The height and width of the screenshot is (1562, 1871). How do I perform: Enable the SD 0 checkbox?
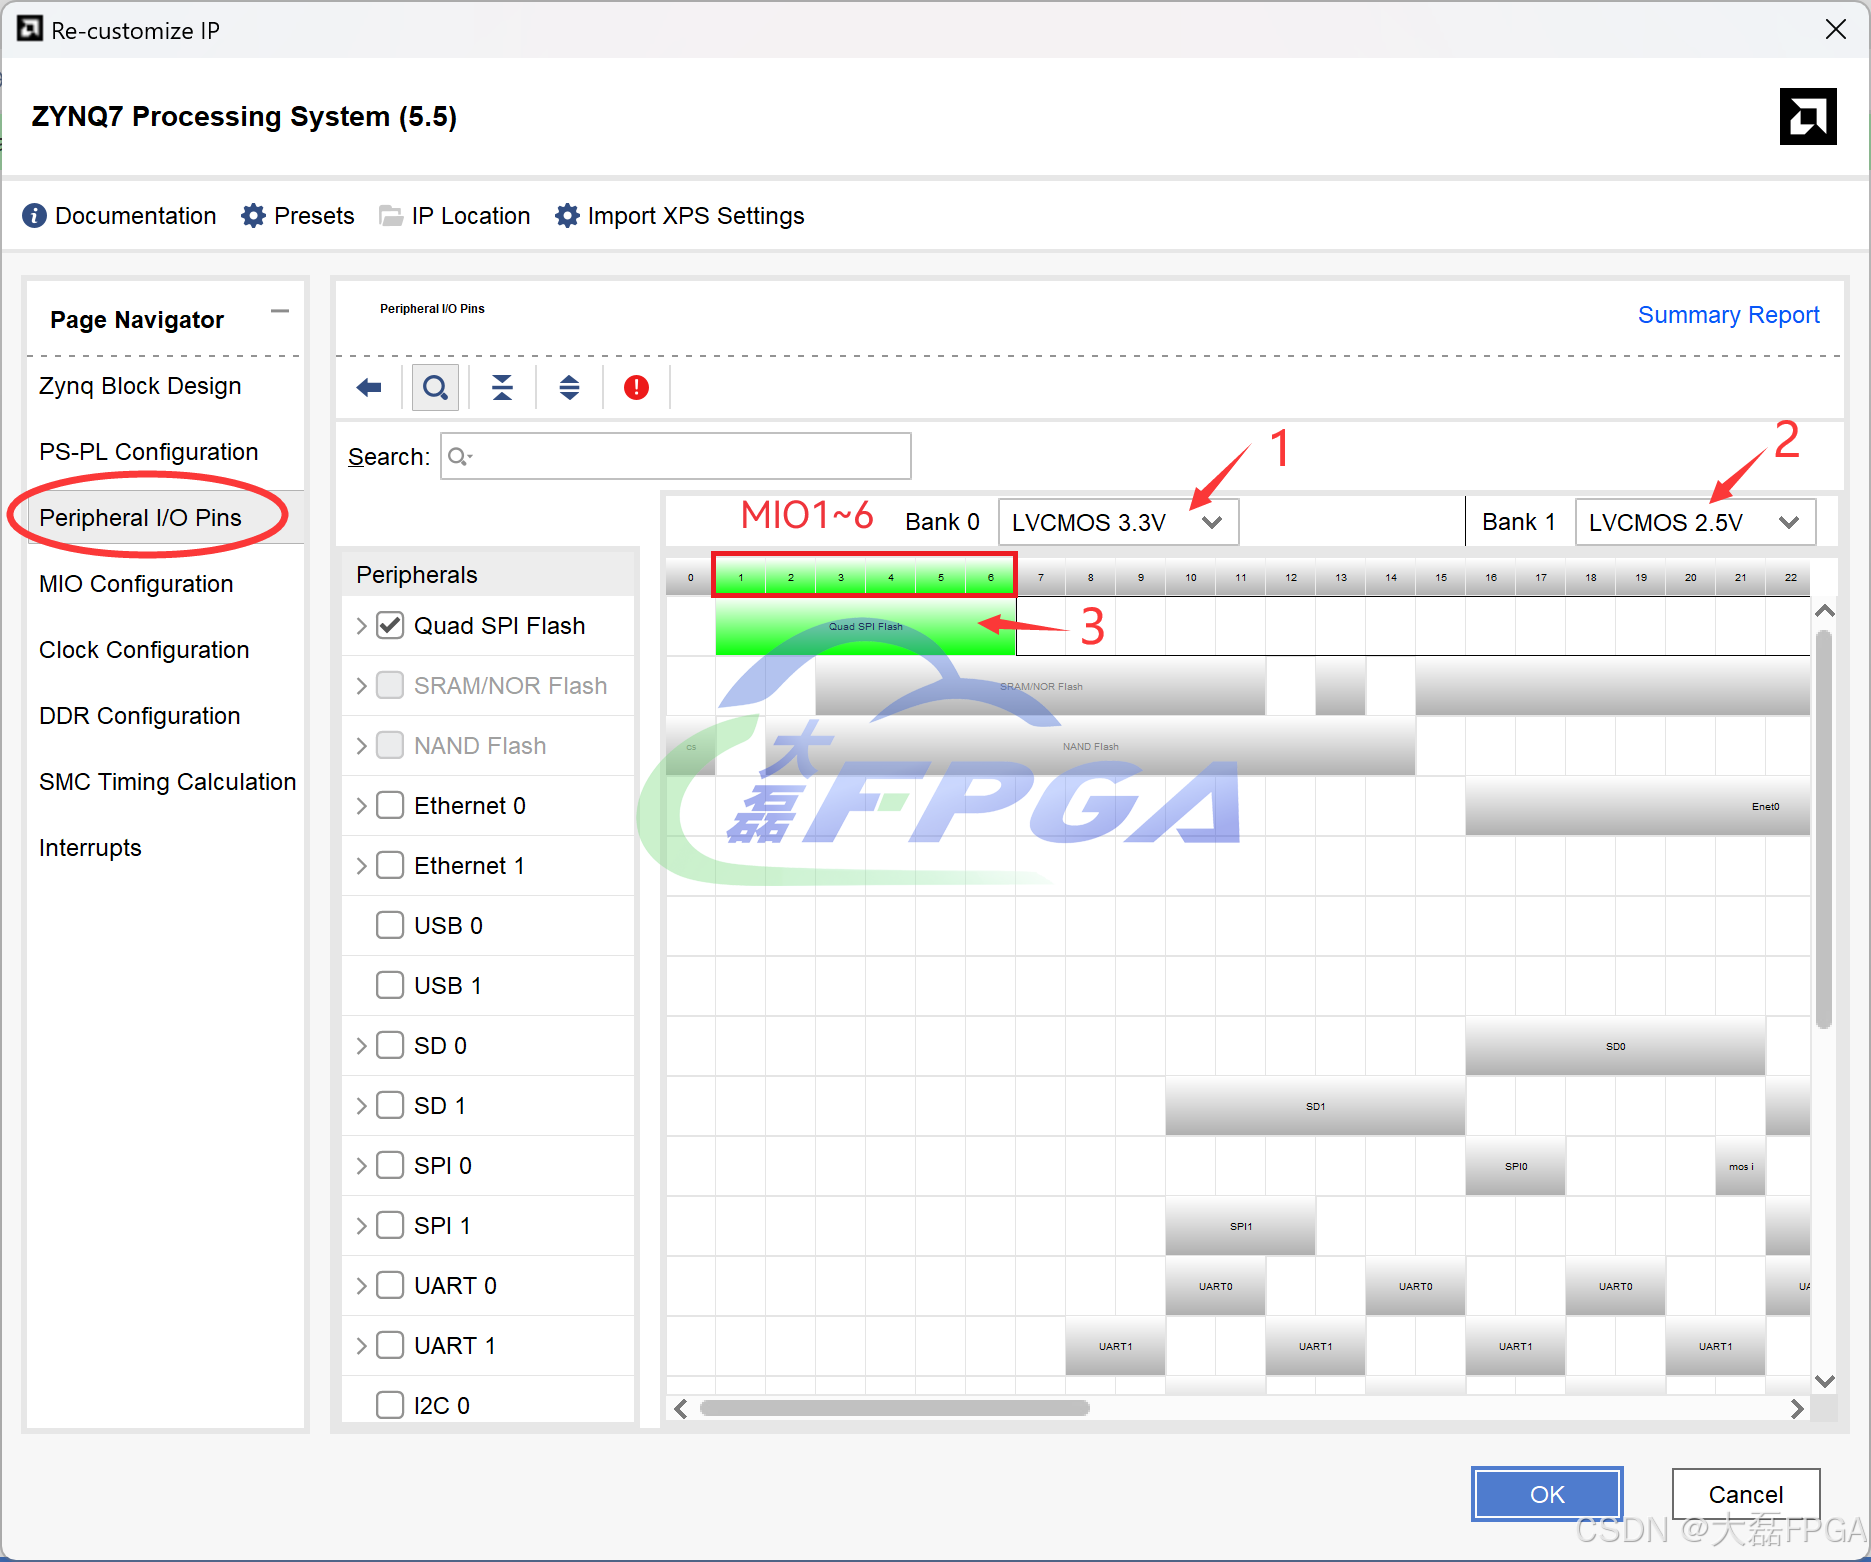pyautogui.click(x=390, y=1046)
